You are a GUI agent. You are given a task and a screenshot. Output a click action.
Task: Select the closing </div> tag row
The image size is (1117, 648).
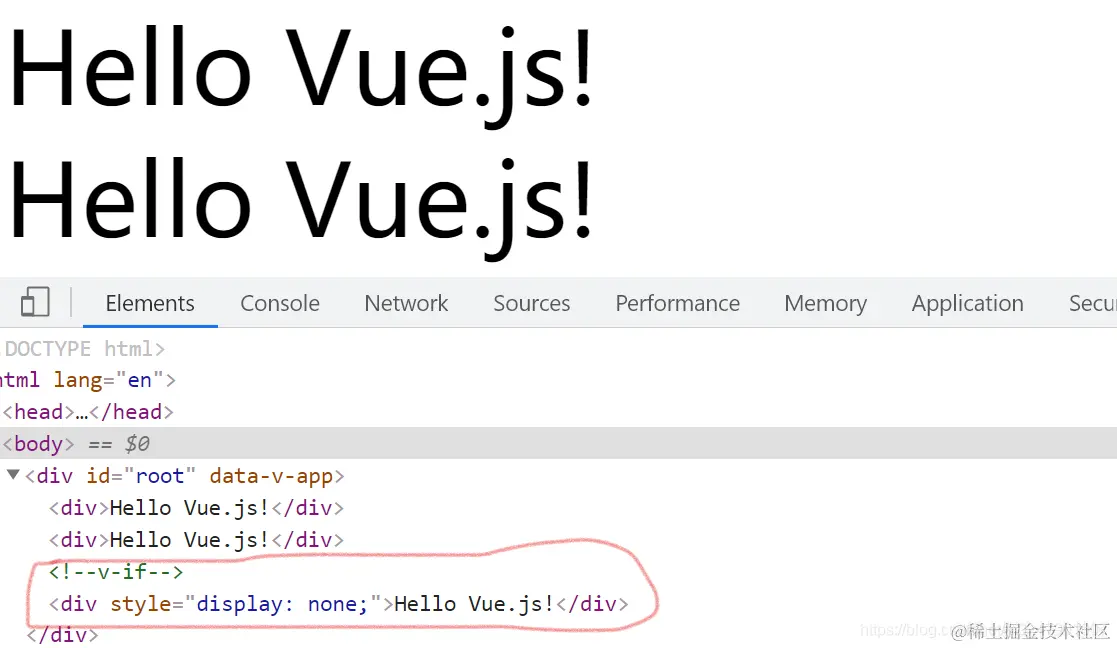coord(62,634)
